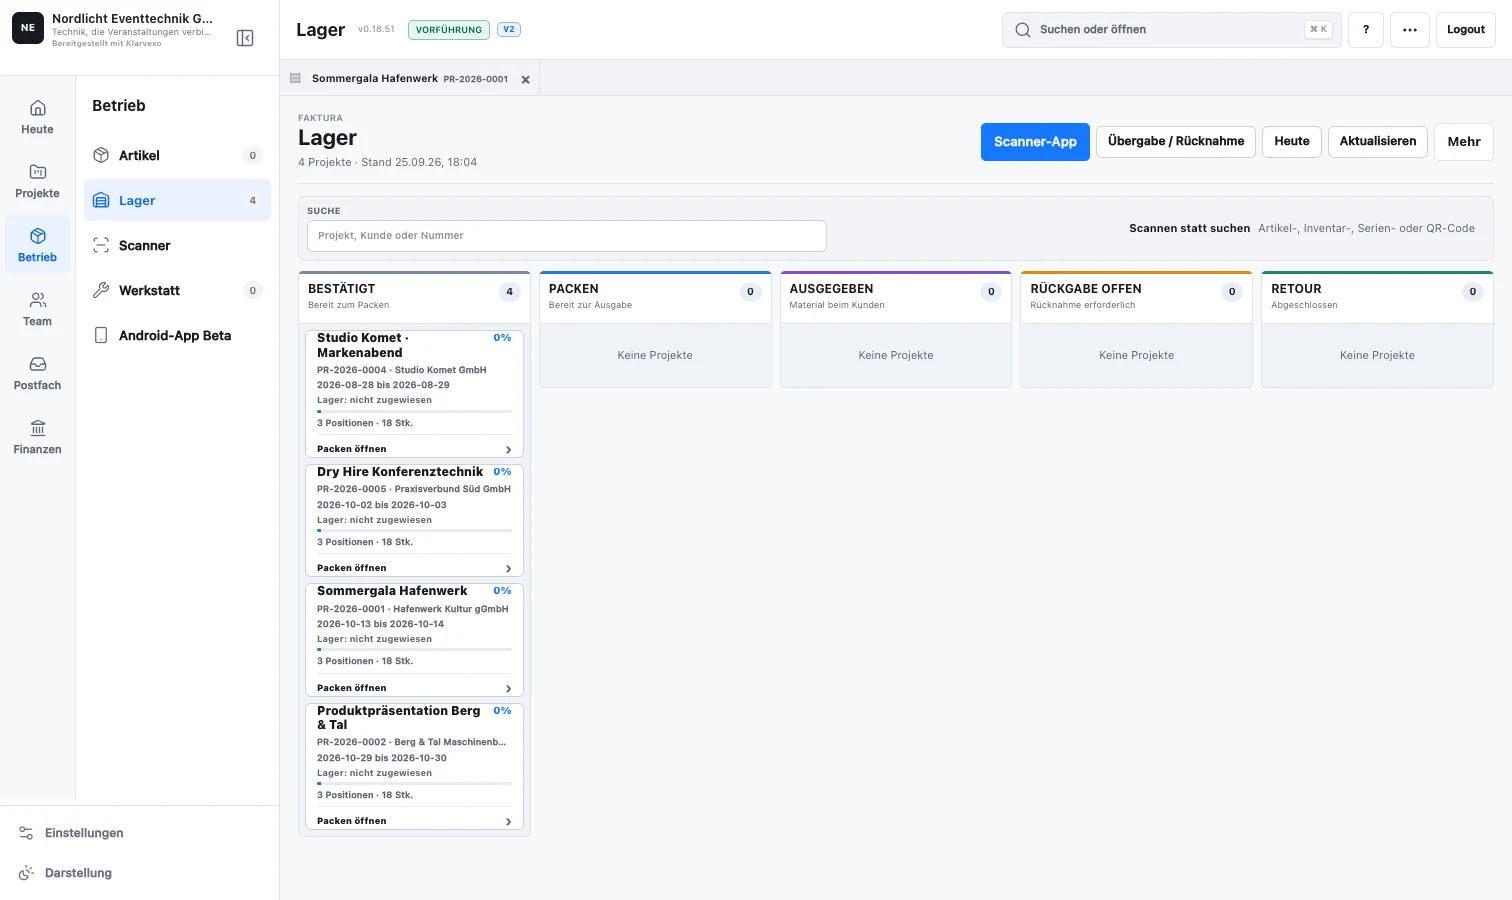Click 4 Projekte · Stand 25.09.26, 18:04

pyautogui.click(x=387, y=162)
